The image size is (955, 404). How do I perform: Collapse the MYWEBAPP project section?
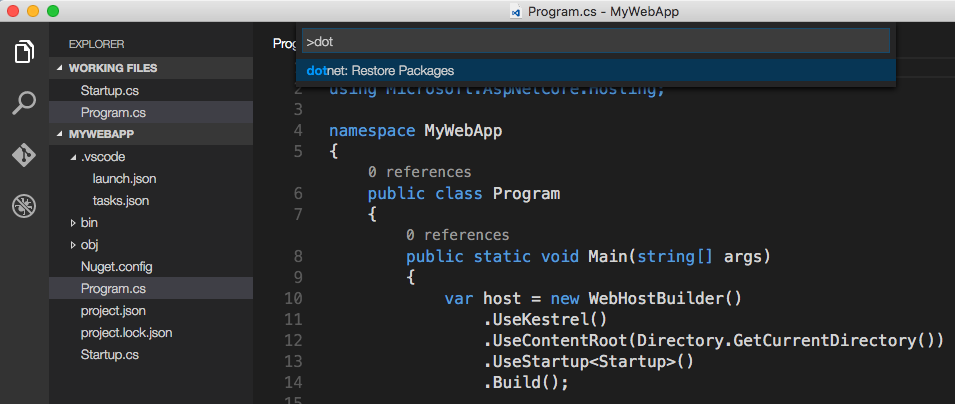[100, 134]
